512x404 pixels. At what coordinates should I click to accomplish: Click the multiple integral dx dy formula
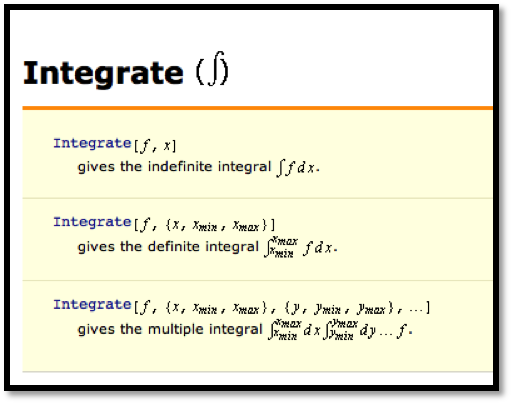click(x=340, y=330)
